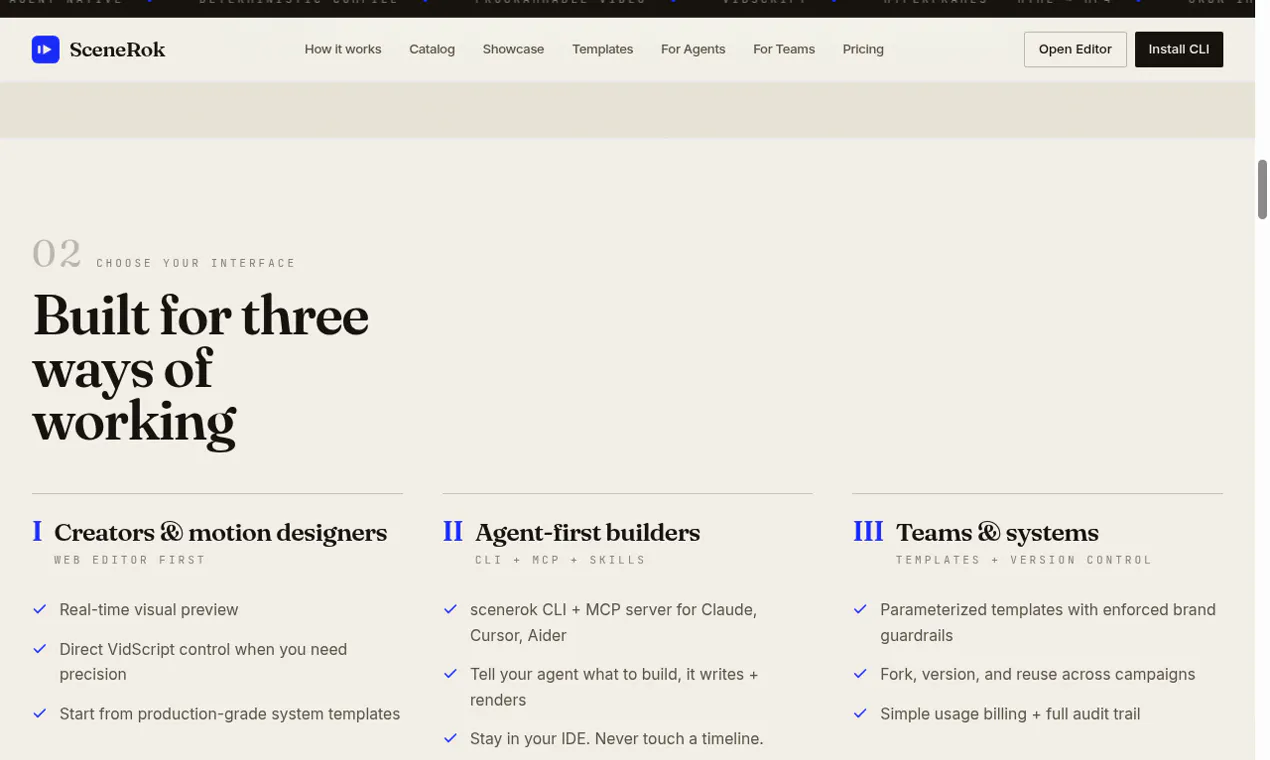The height and width of the screenshot is (760, 1270).
Task: Click the TEMPLATES + VERSION CONTROL subtitle
Action: point(1024,560)
